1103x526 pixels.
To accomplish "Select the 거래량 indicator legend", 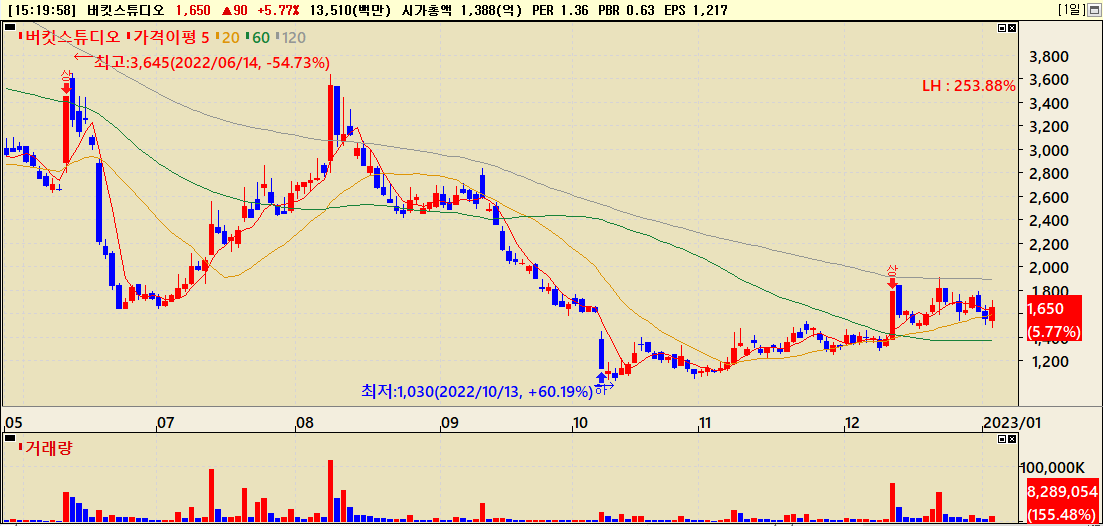I will point(46,447).
